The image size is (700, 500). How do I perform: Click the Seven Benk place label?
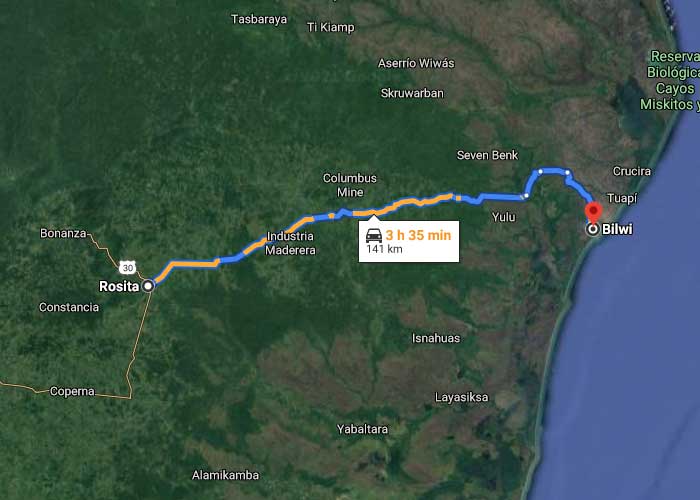pyautogui.click(x=487, y=155)
